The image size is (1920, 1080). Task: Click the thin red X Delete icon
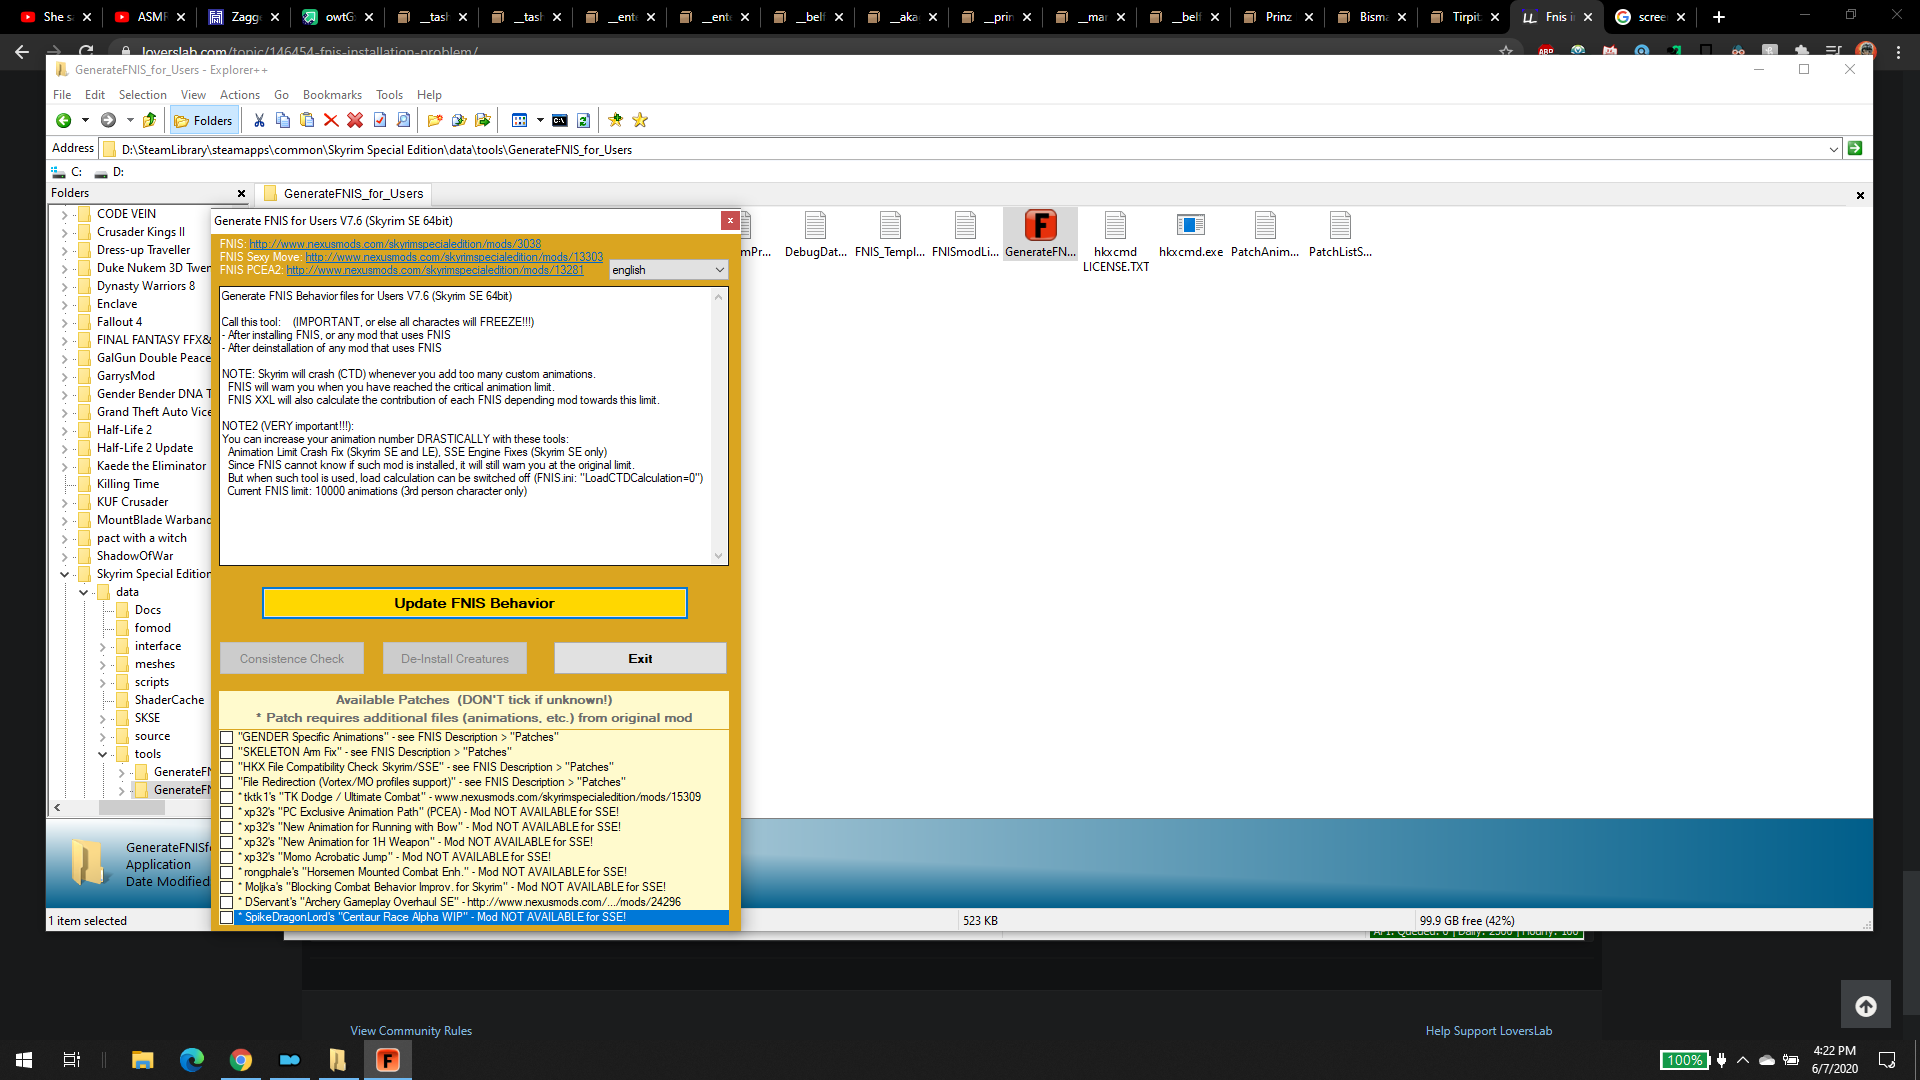pyautogui.click(x=331, y=120)
